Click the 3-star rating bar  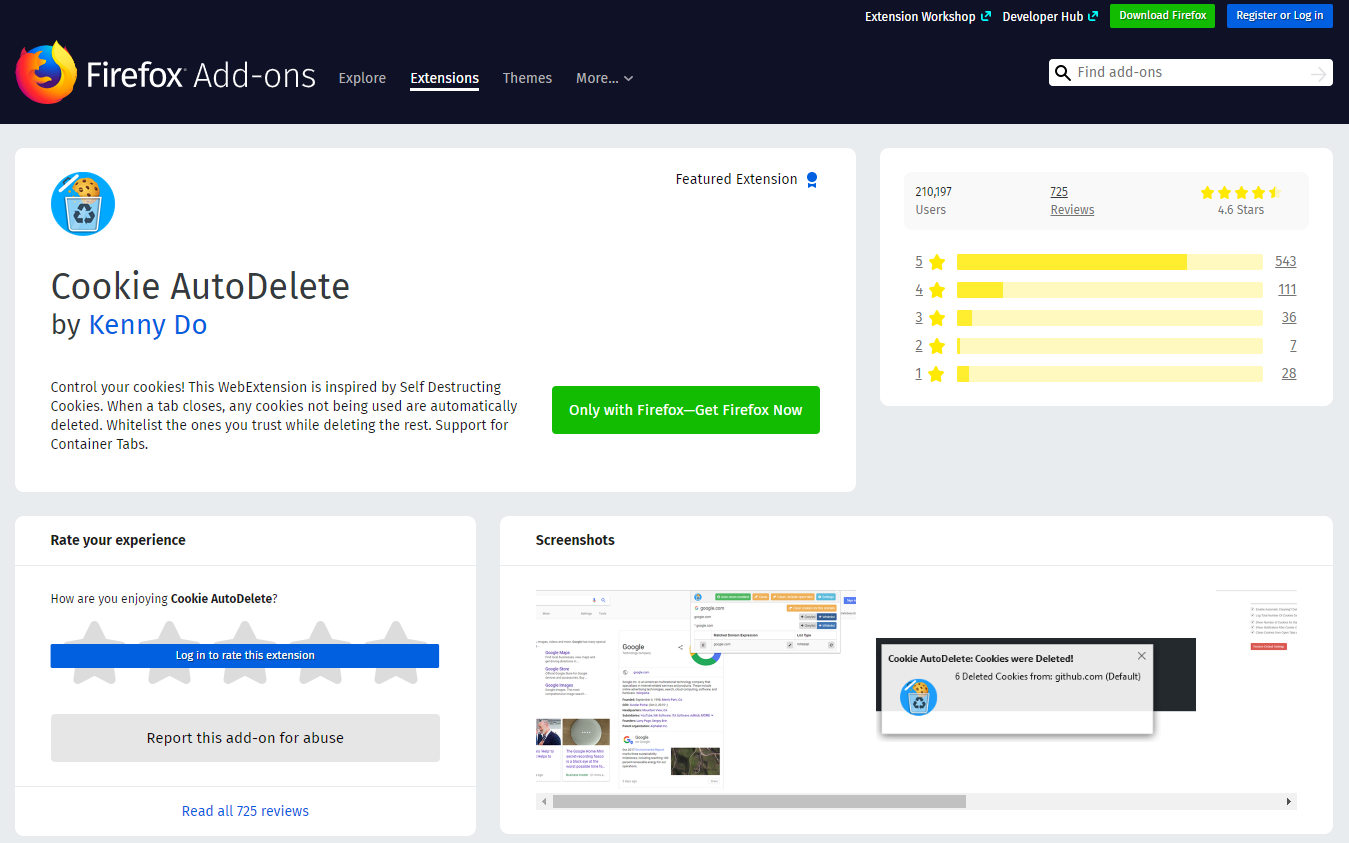pyautogui.click(x=1110, y=318)
